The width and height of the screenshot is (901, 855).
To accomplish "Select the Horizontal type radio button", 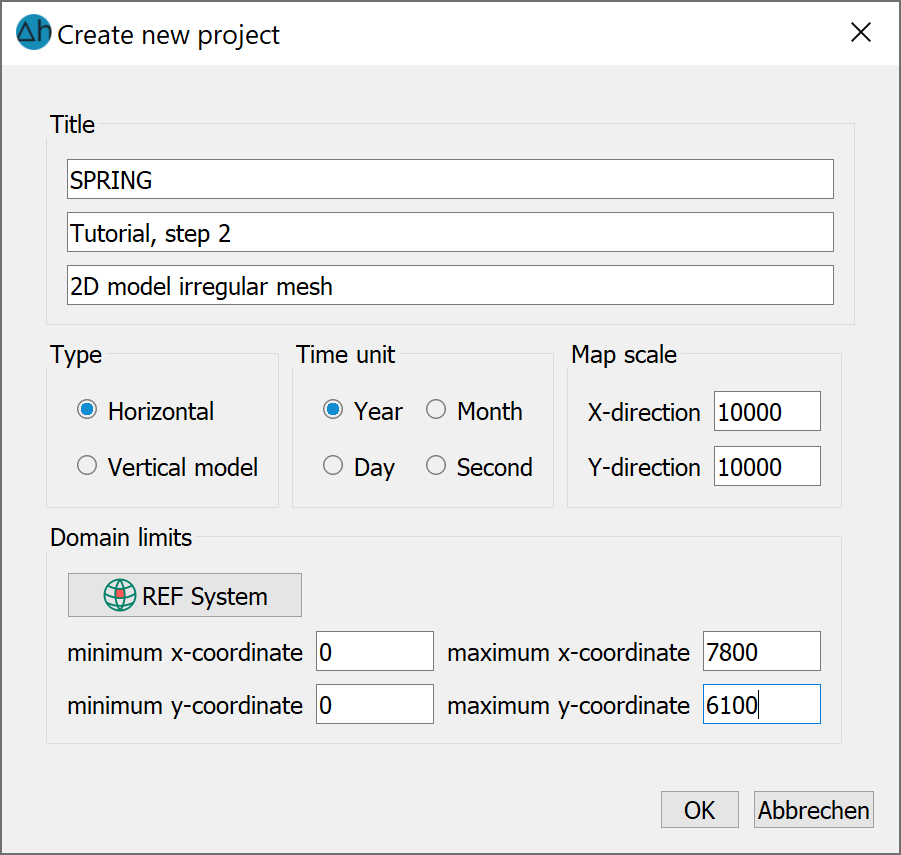I will pyautogui.click(x=87, y=410).
